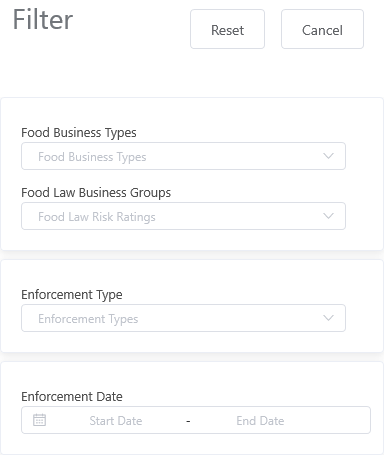Image resolution: width=390 pixels, height=462 pixels.
Task: Select the Enforcement Types placeholder text
Action: [x=88, y=319]
